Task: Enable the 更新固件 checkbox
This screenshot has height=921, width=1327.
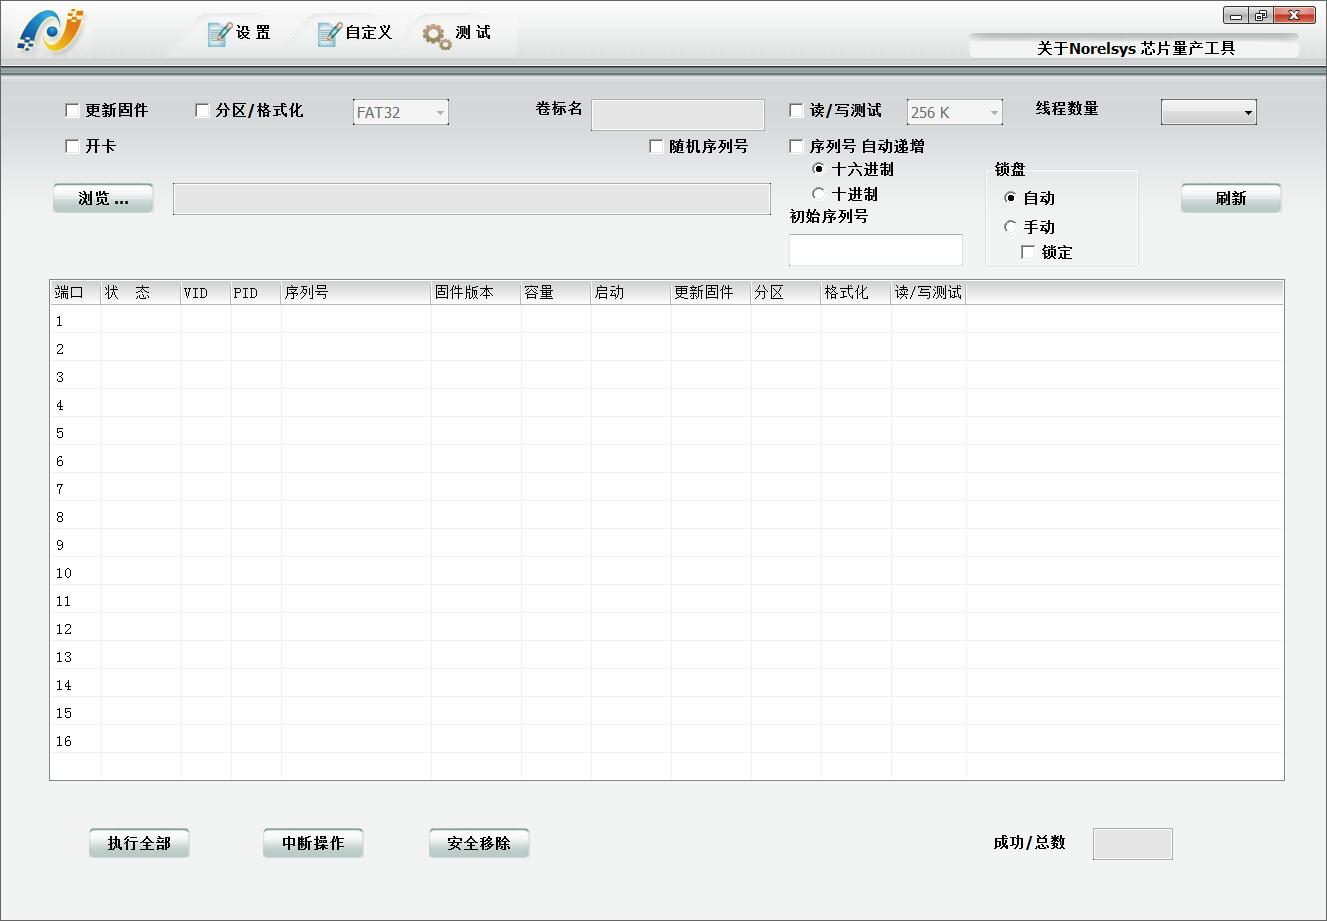Action: click(x=73, y=111)
